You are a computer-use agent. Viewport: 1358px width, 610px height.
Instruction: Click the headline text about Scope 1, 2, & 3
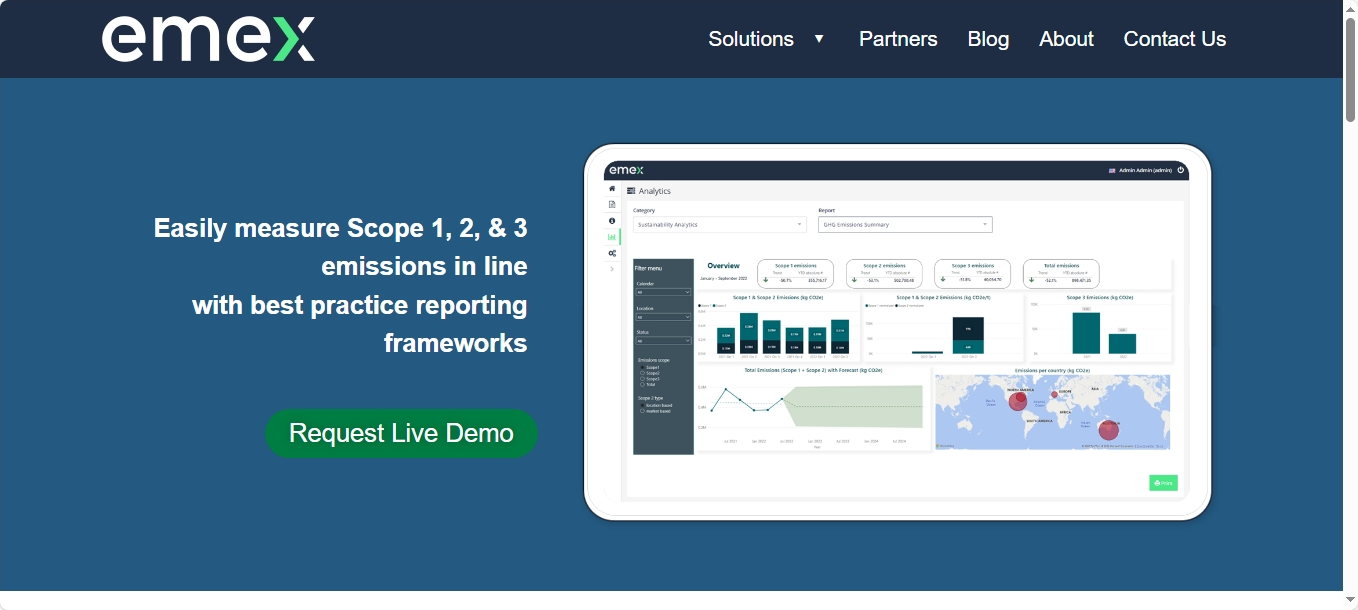(x=341, y=285)
